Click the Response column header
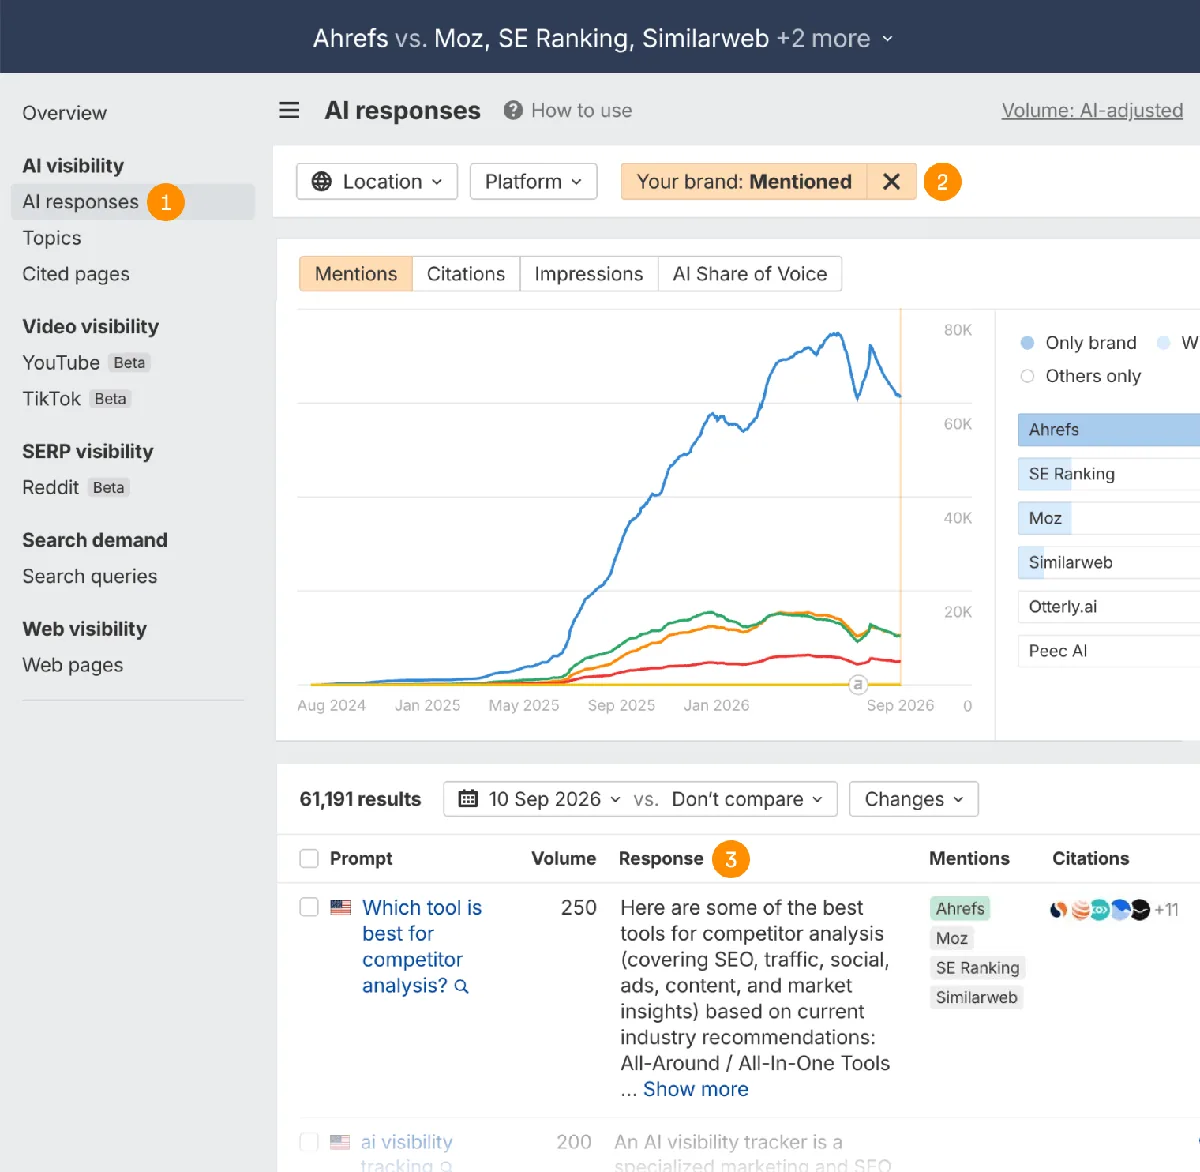This screenshot has width=1200, height=1172. [661, 858]
